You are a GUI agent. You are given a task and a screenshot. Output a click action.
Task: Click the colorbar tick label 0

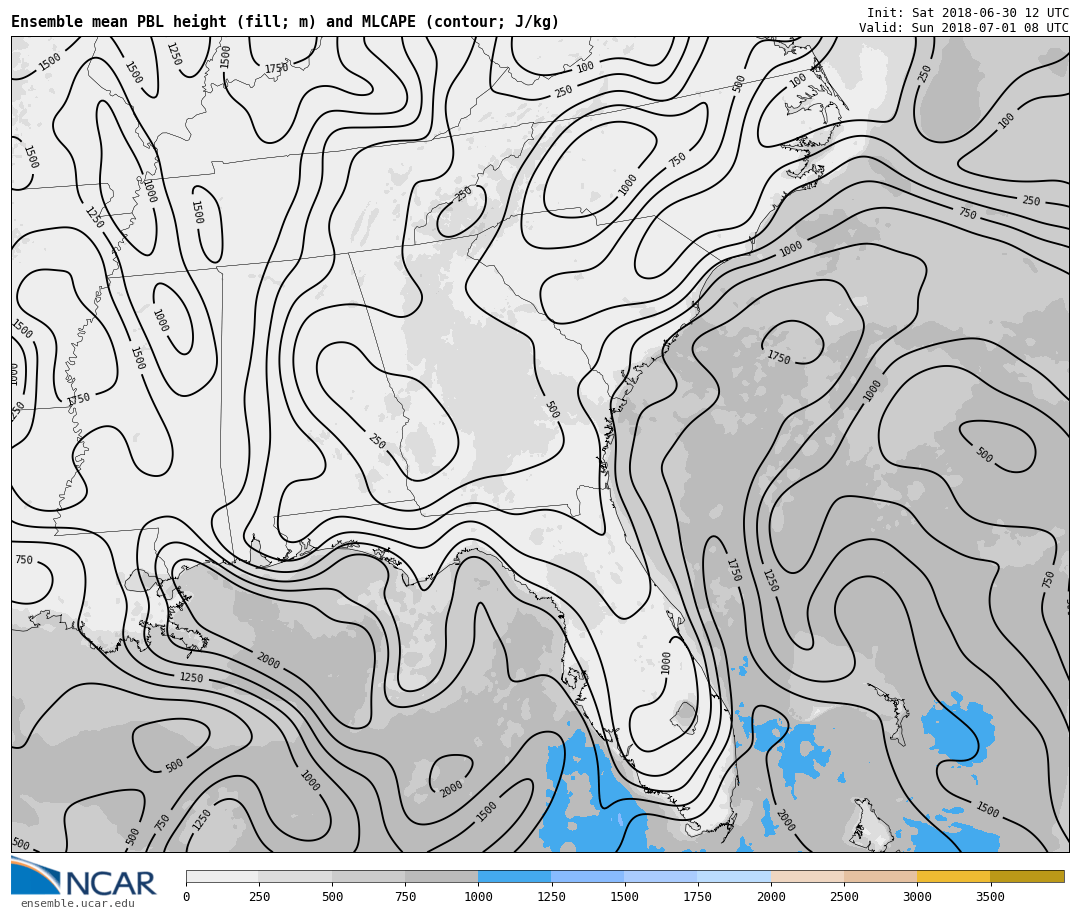(186, 897)
